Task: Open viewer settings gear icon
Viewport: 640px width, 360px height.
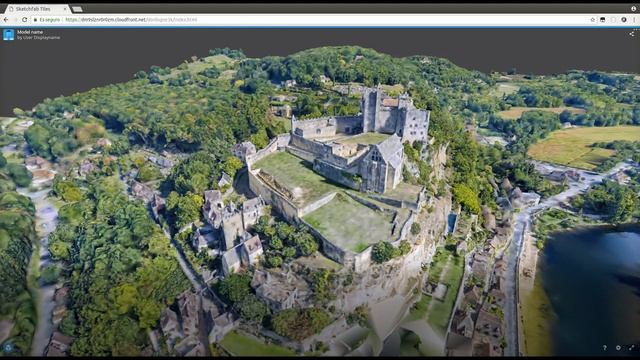Action: (x=618, y=348)
